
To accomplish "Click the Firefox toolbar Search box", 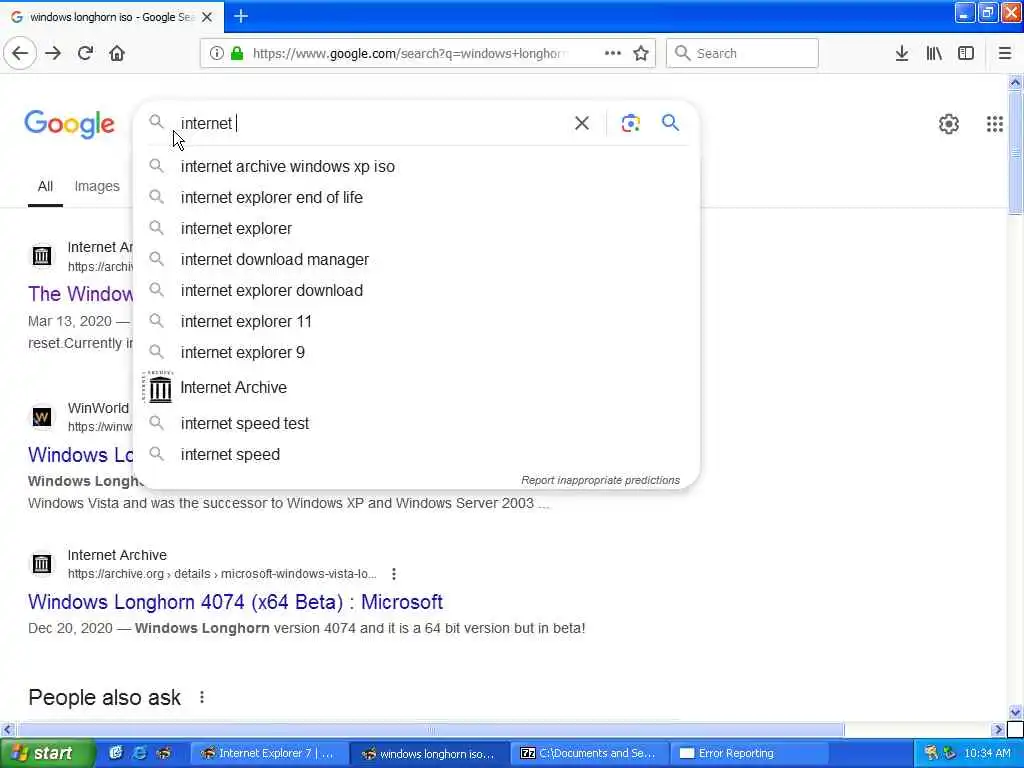I will (742, 54).
